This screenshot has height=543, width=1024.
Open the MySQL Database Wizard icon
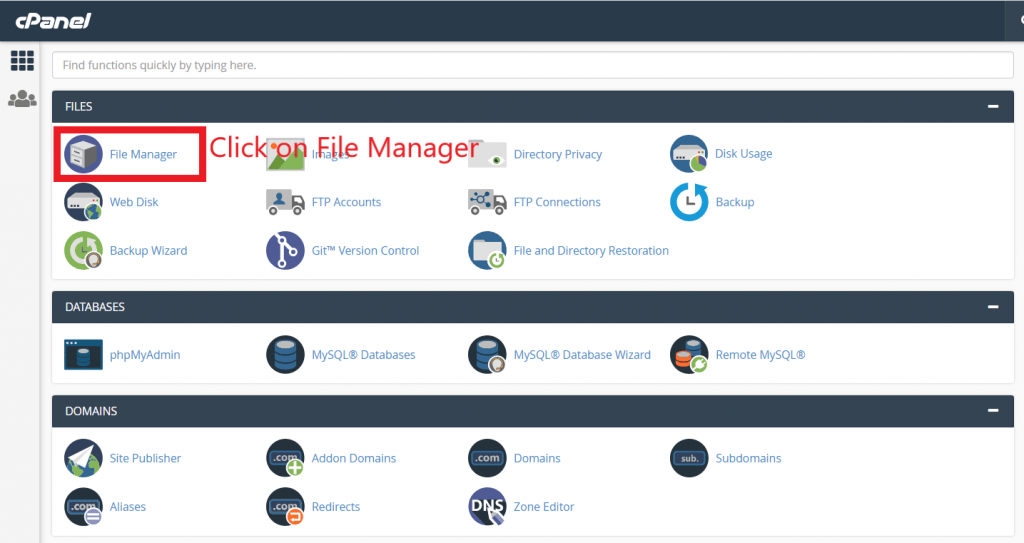click(487, 355)
